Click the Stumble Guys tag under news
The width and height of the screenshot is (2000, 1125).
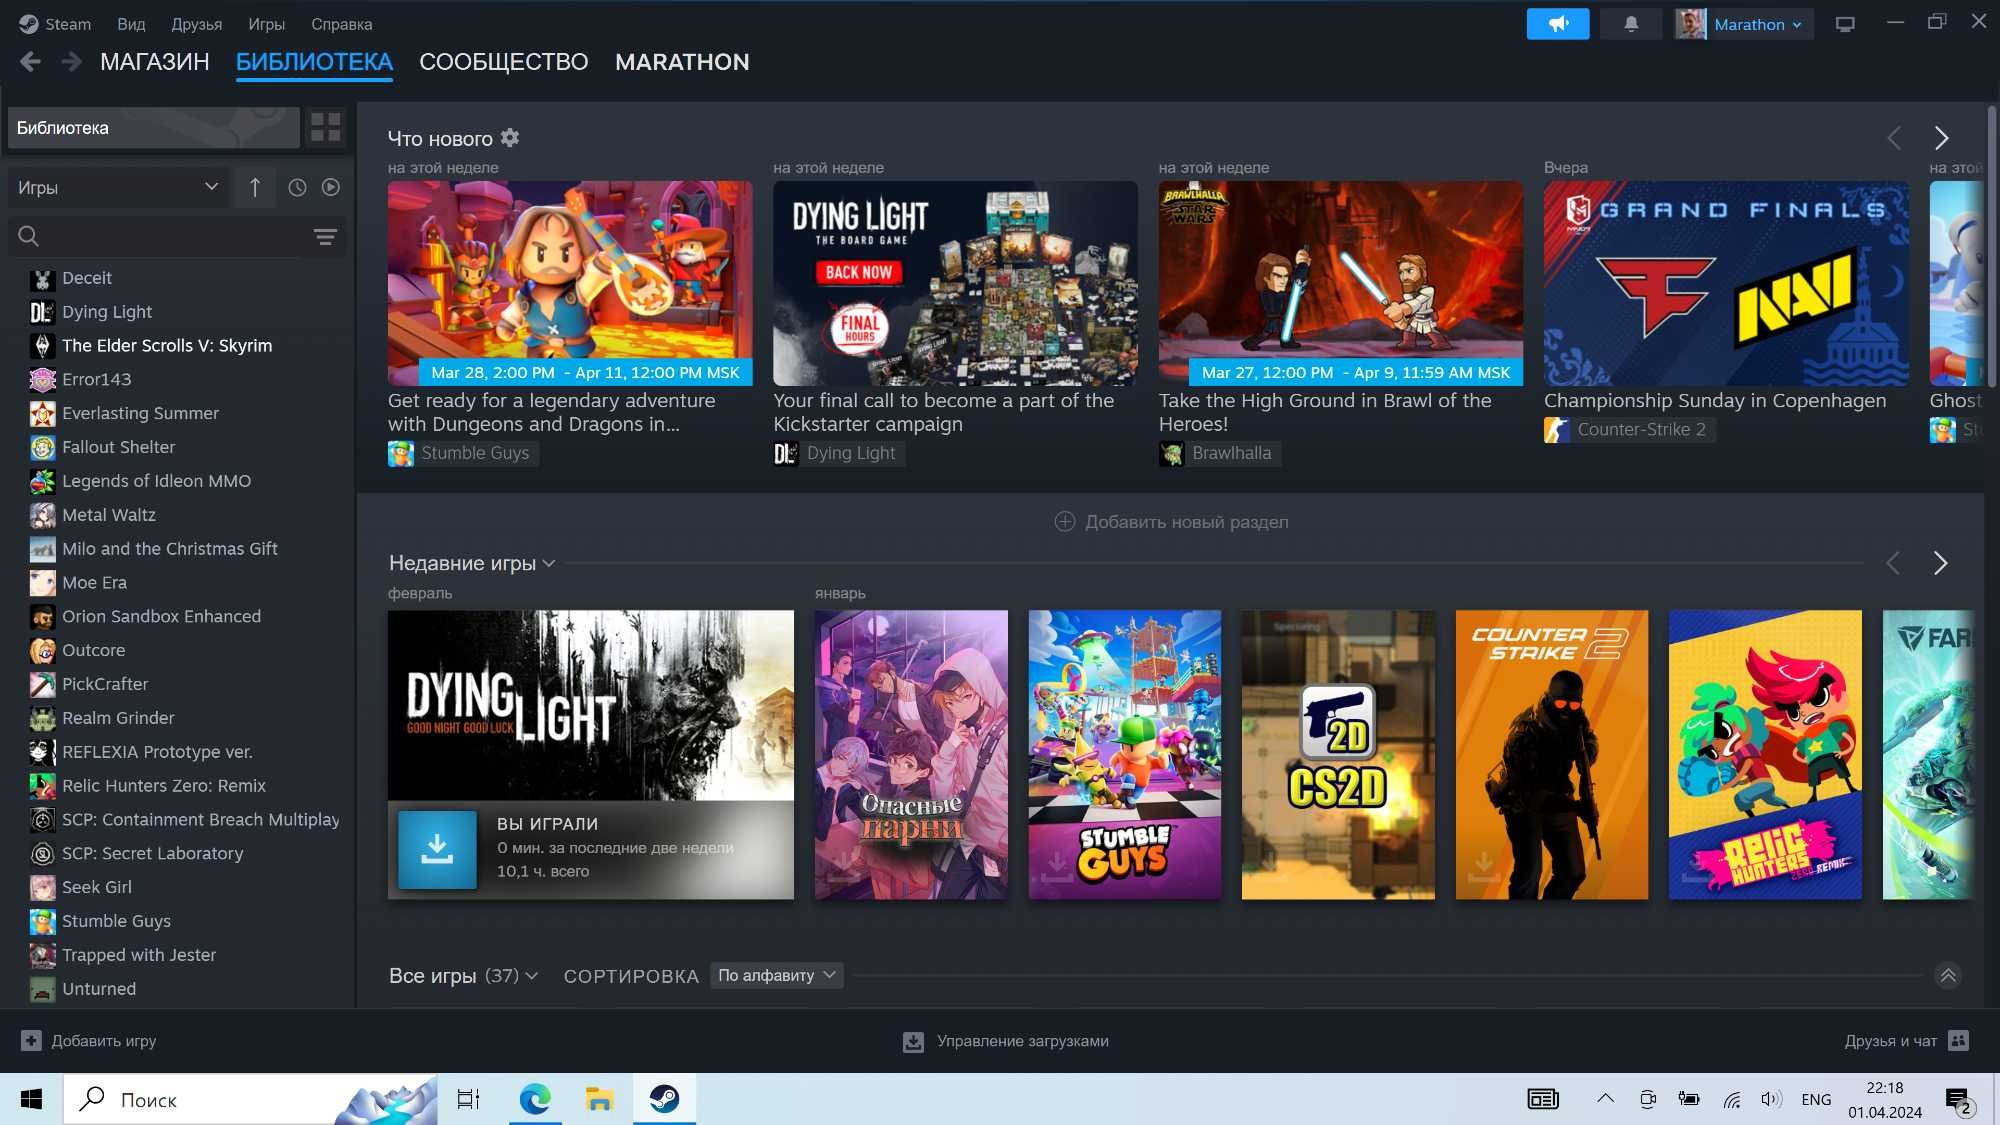463,454
